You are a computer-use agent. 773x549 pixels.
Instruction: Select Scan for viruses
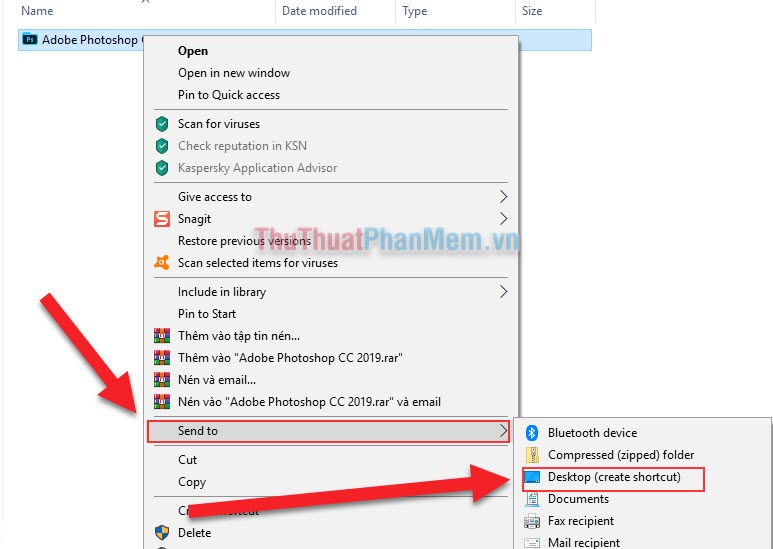(x=219, y=124)
